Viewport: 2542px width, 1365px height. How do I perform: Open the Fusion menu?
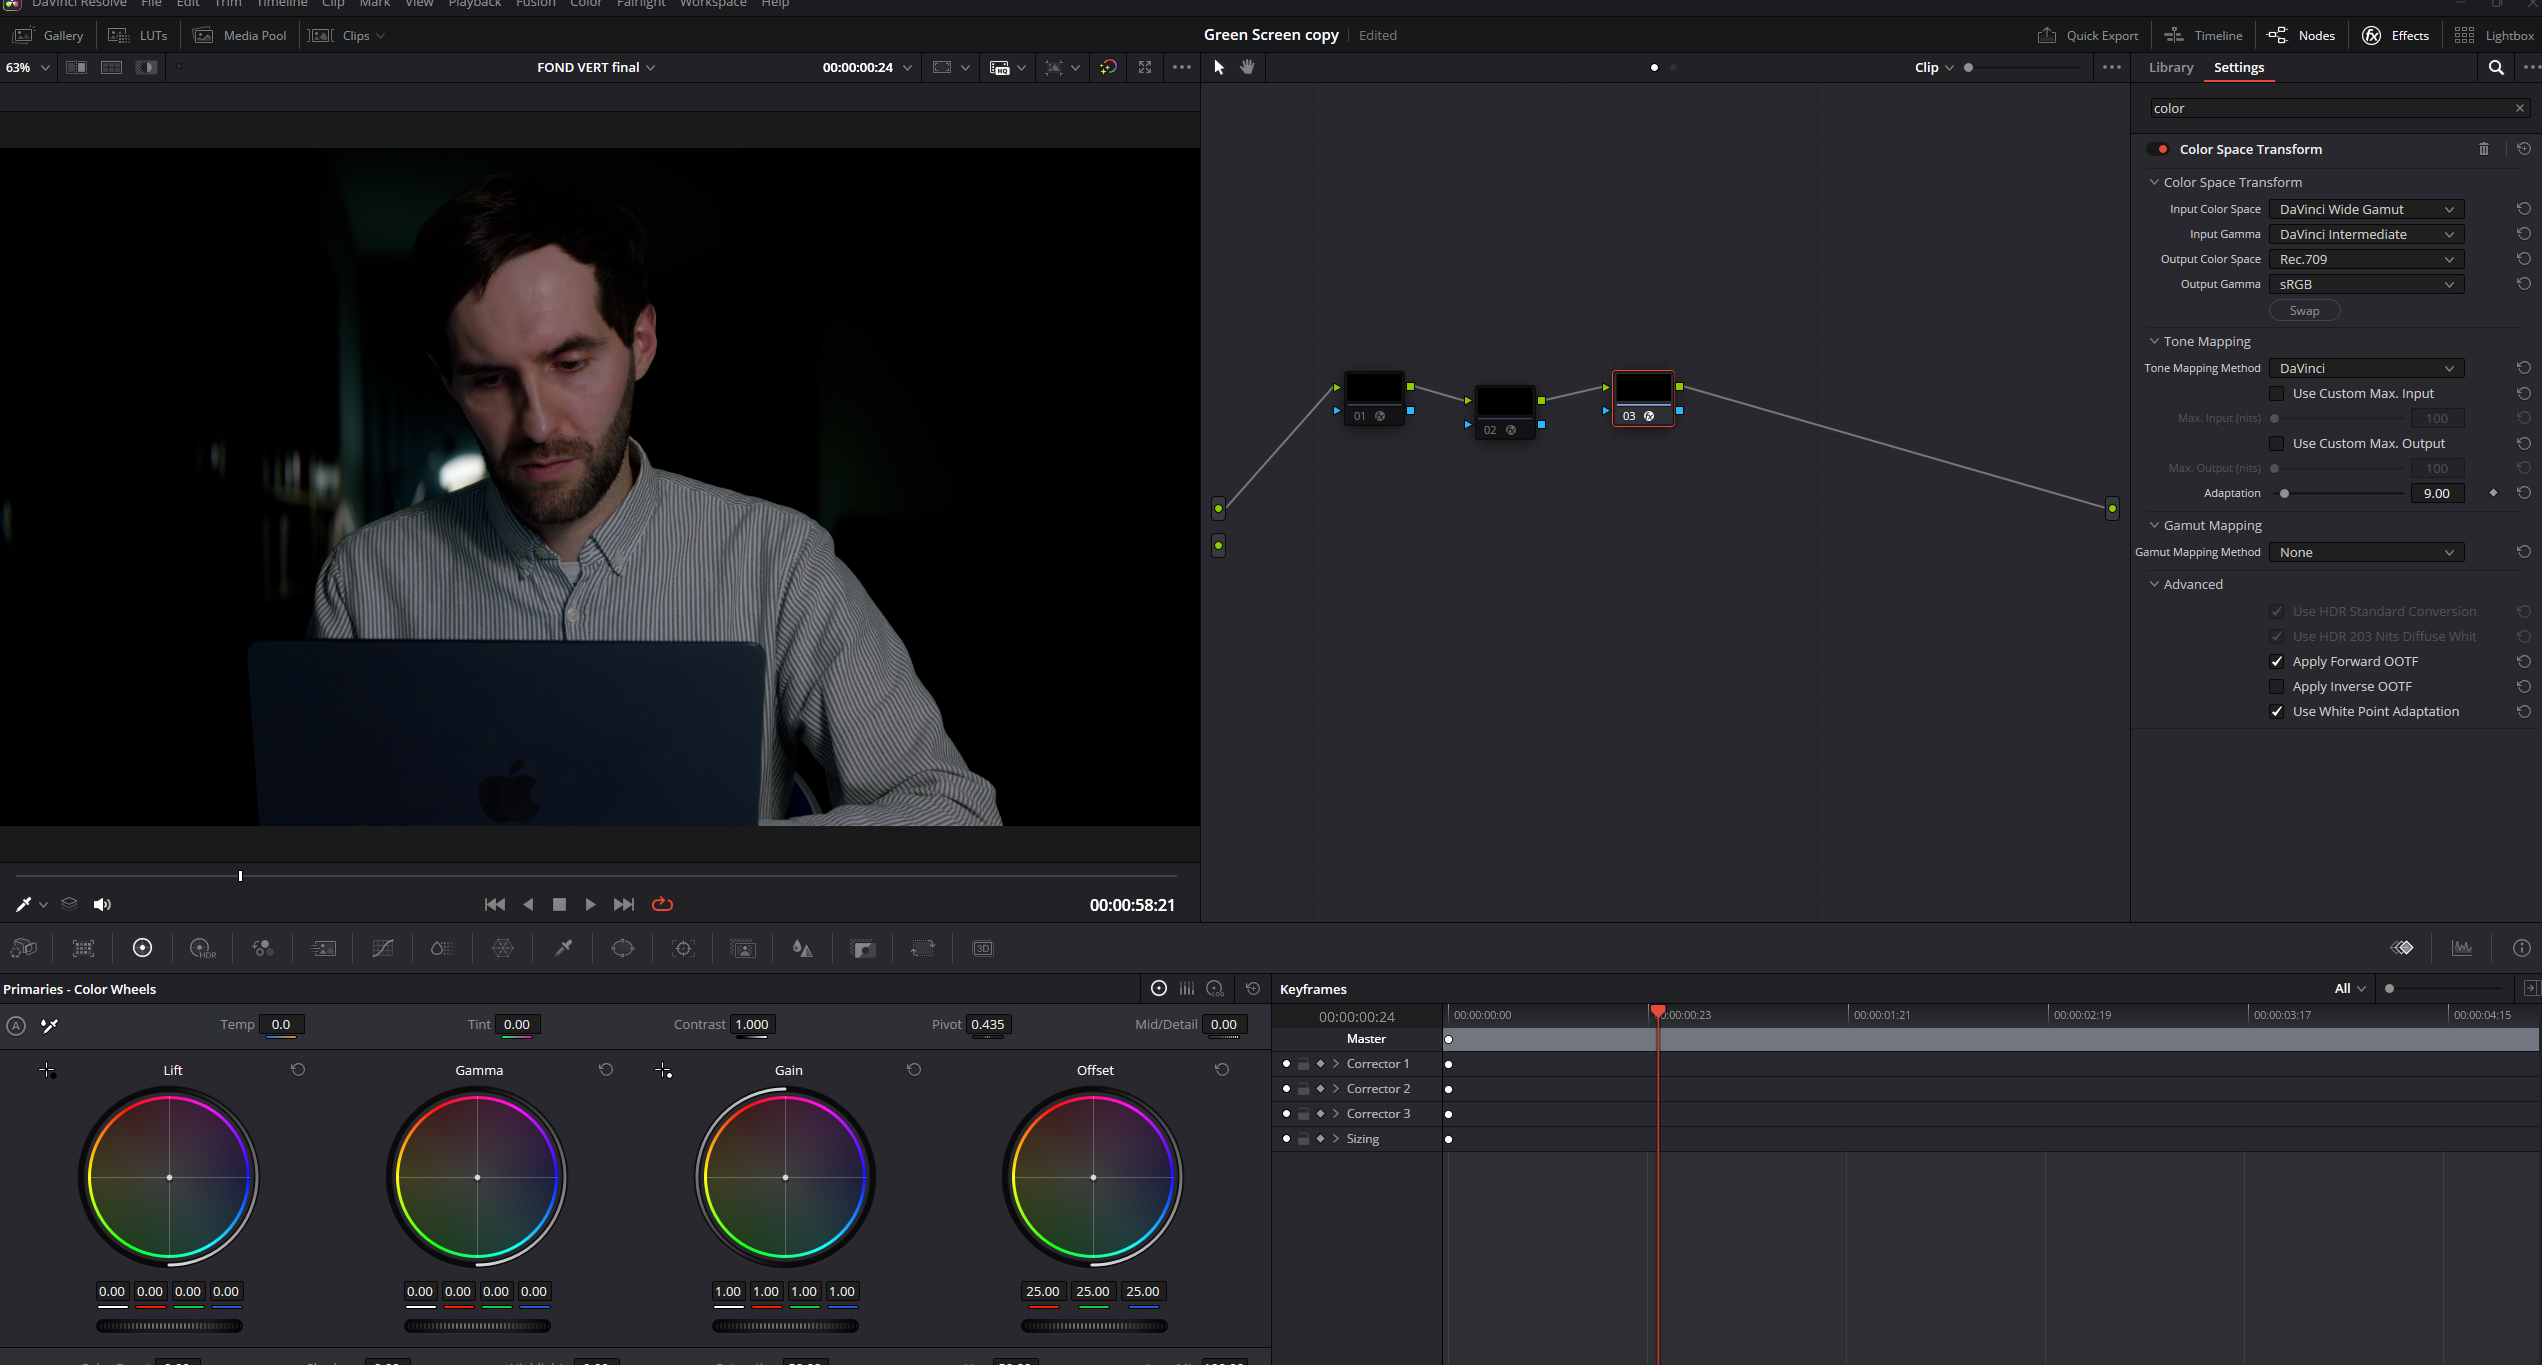535,4
